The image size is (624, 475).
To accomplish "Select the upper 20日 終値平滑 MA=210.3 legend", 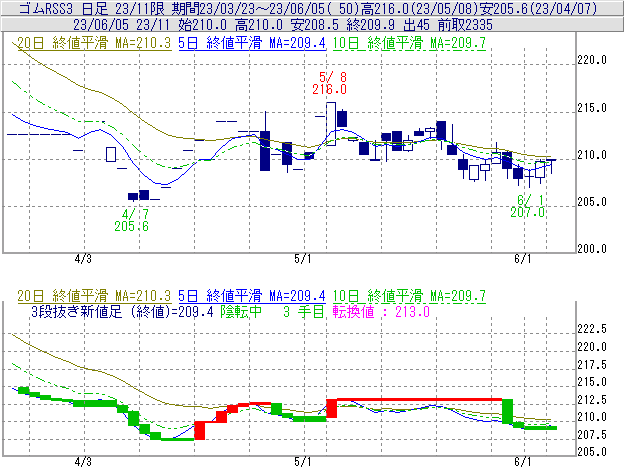I will tap(94, 43).
